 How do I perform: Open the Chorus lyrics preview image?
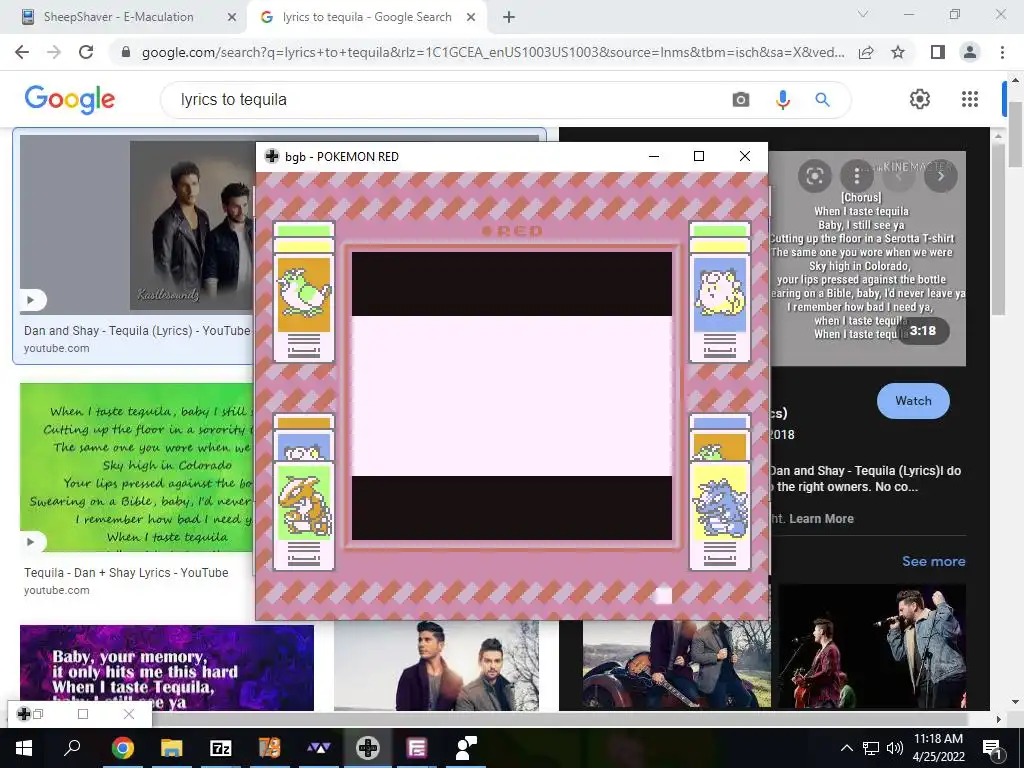click(x=867, y=258)
